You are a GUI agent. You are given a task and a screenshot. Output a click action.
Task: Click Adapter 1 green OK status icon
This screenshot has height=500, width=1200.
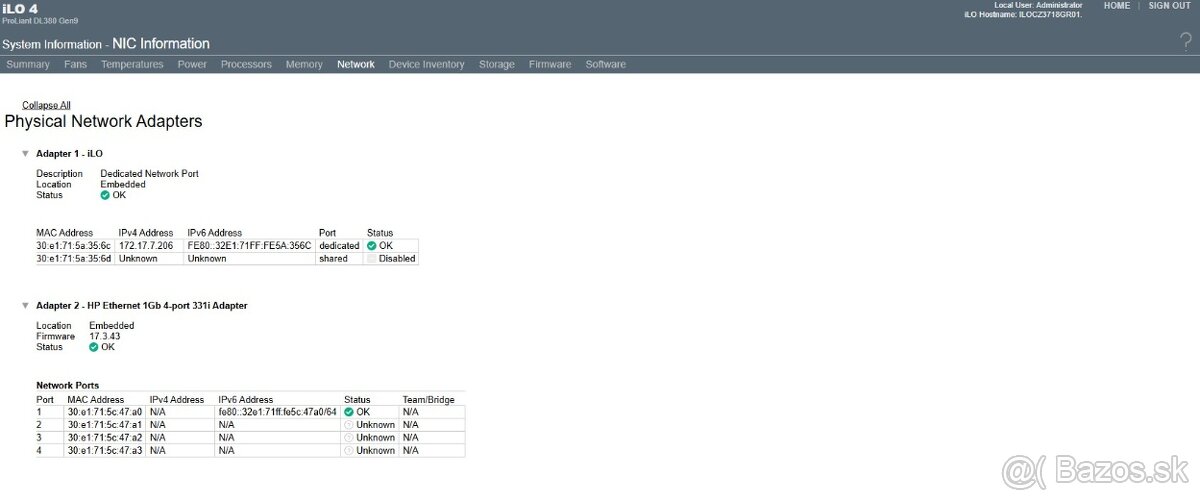(105, 195)
